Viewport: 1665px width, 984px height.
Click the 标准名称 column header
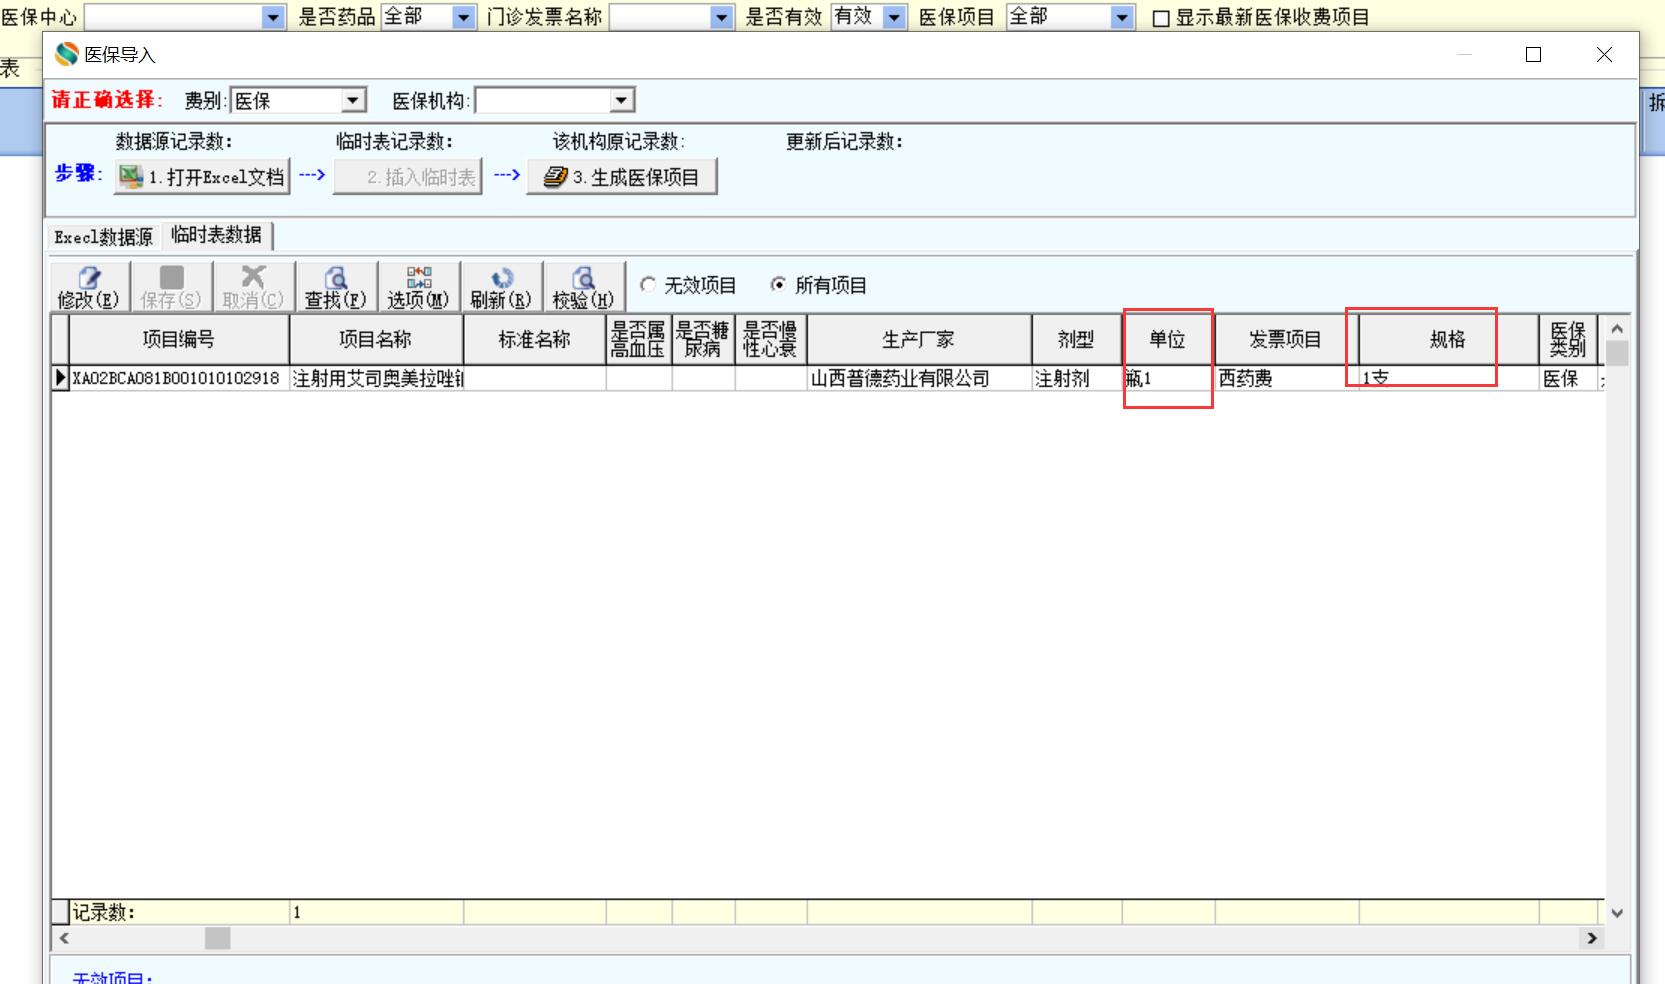[x=535, y=340]
